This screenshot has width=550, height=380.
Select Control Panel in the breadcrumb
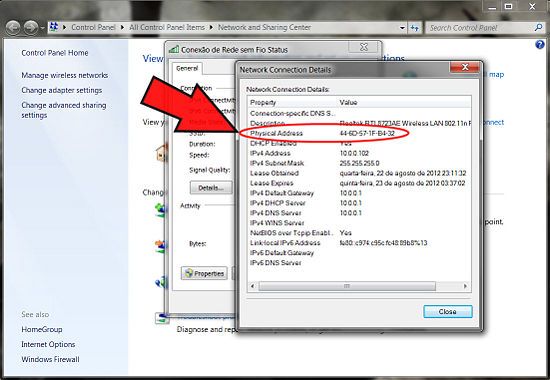point(93,27)
